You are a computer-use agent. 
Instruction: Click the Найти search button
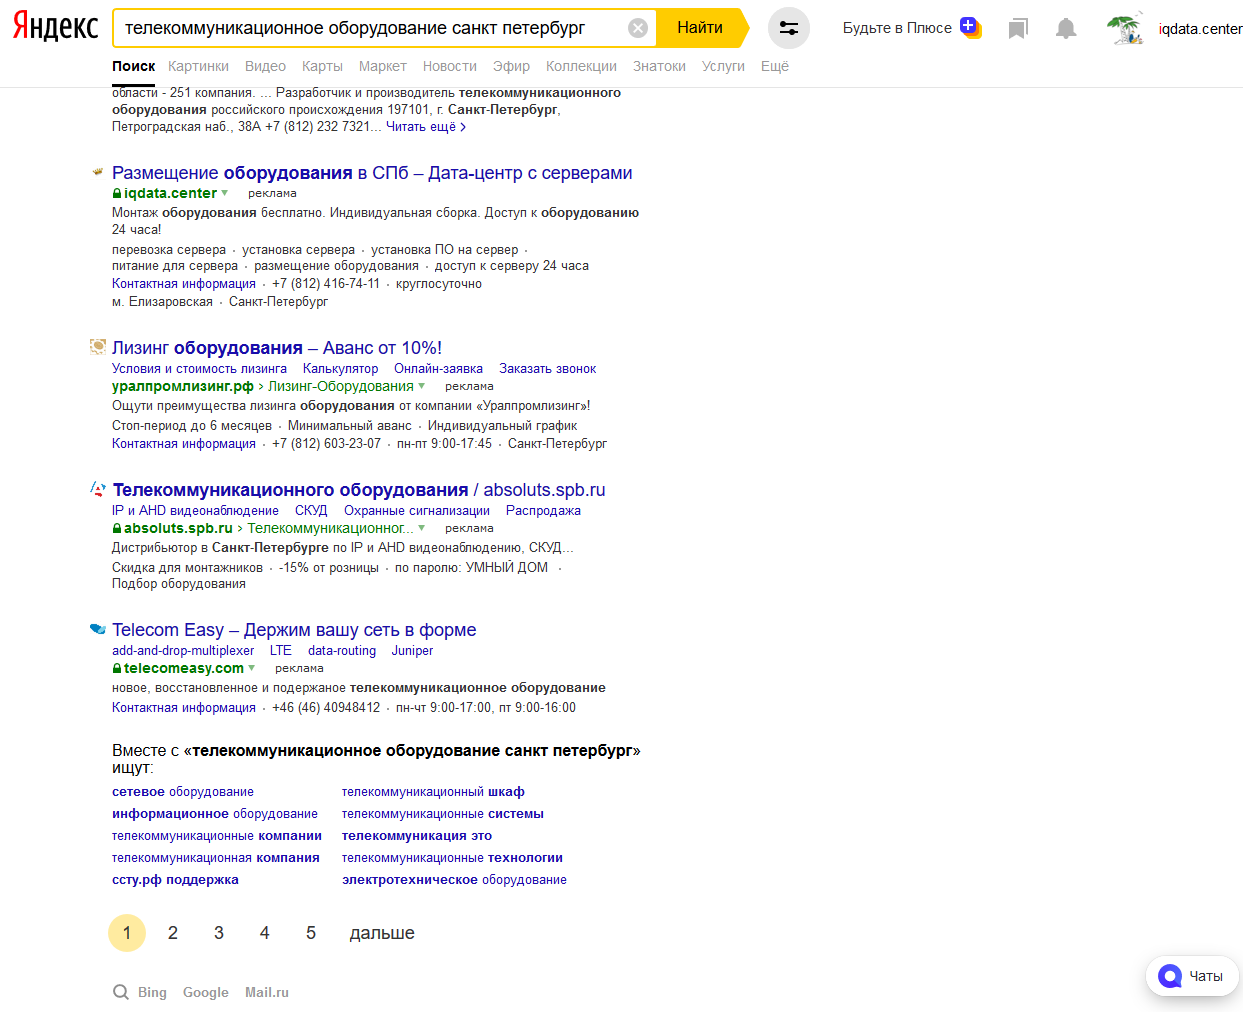700,28
